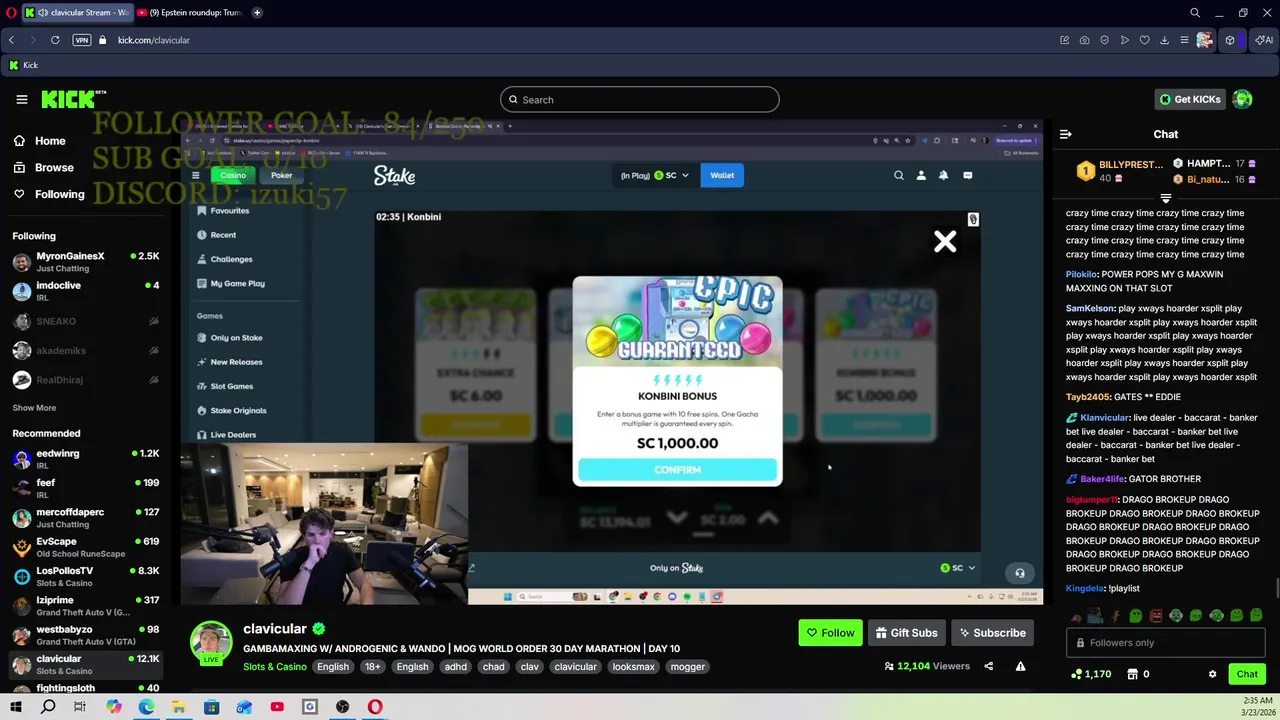
Task: Open chat settings gear icon
Action: click(x=1212, y=674)
